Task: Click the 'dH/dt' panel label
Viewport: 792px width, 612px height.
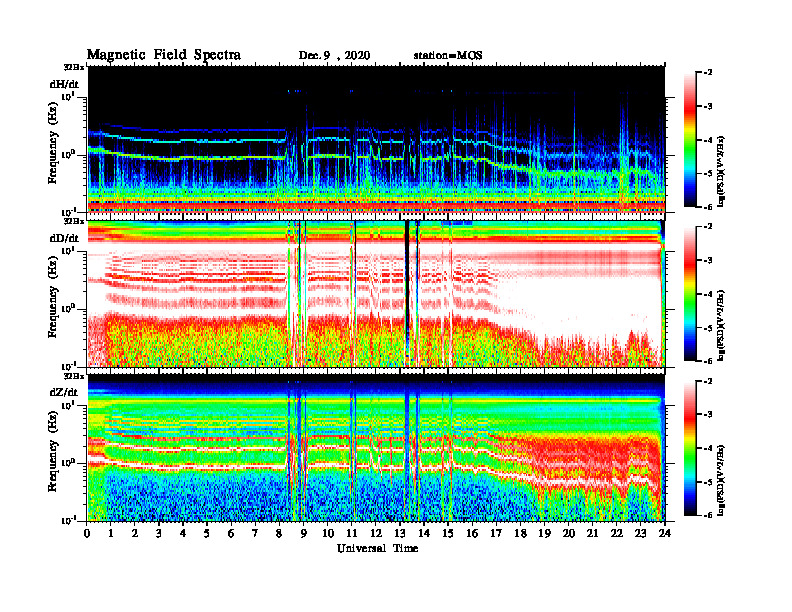Action: coord(64,84)
